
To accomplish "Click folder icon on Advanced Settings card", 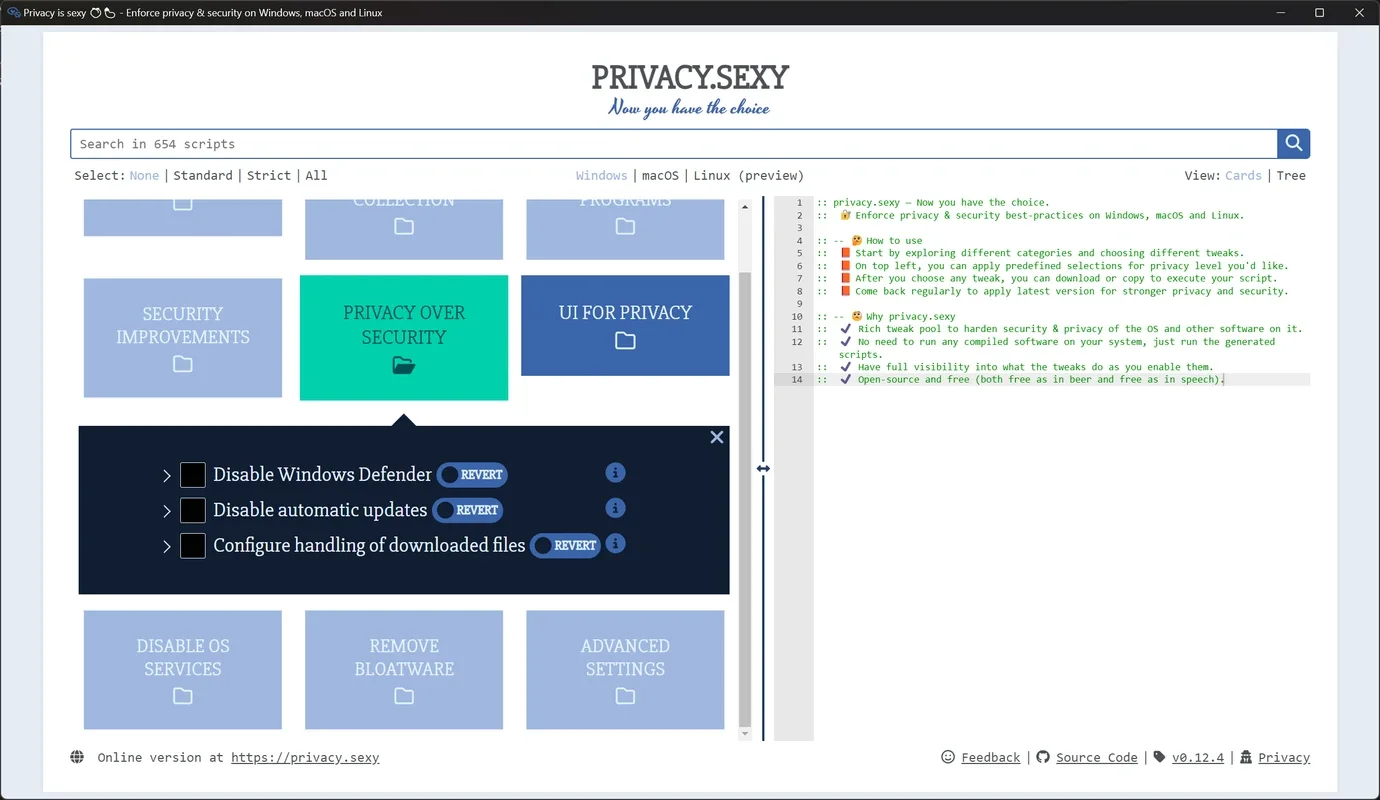I will click(x=625, y=696).
